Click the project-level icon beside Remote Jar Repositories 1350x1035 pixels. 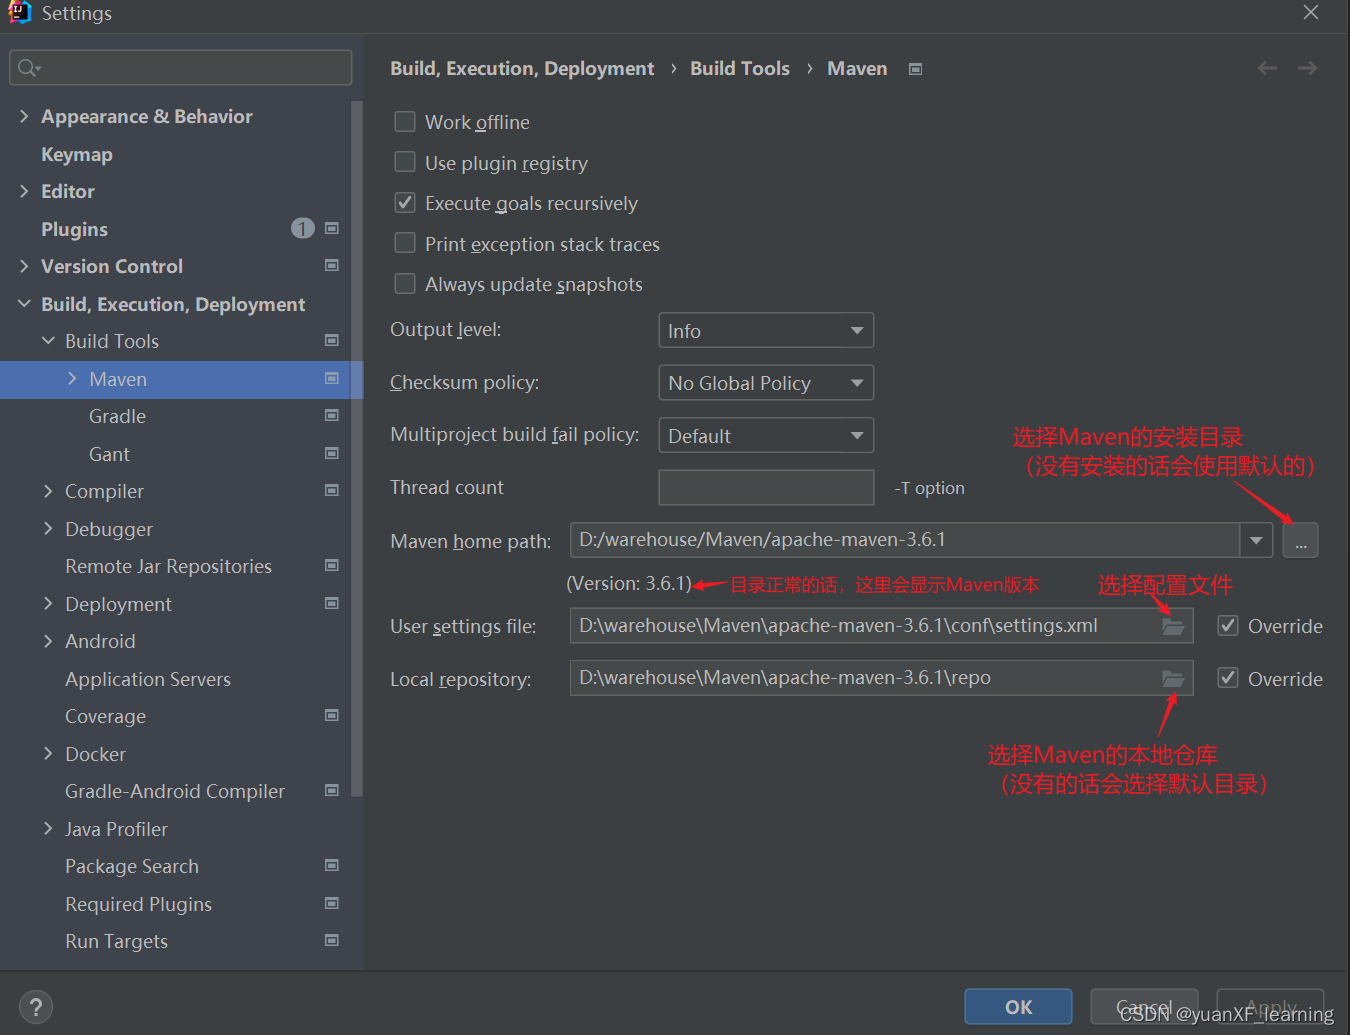coord(332,565)
